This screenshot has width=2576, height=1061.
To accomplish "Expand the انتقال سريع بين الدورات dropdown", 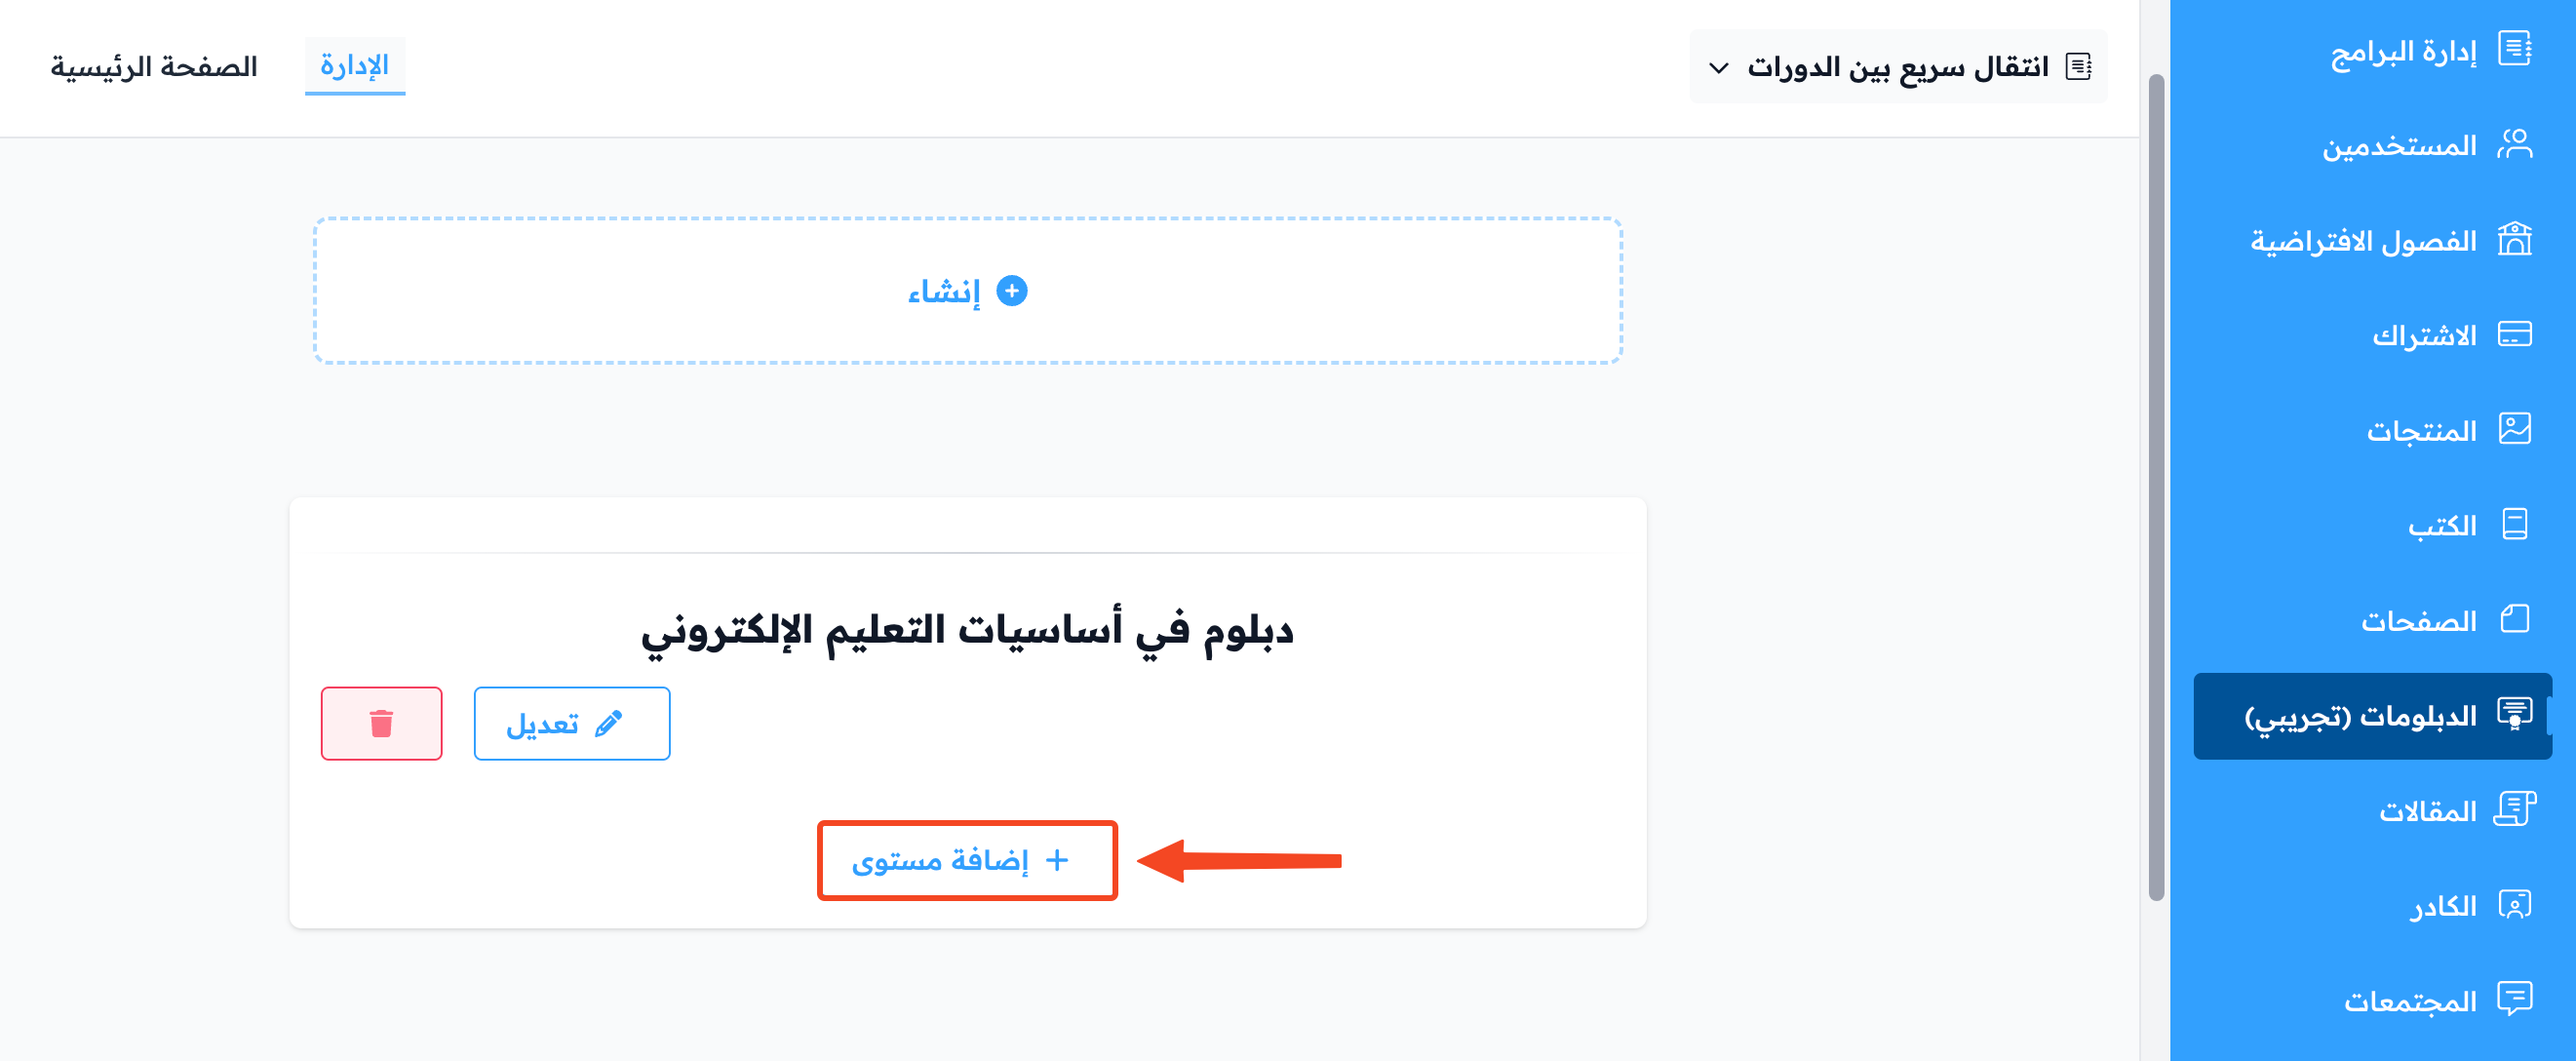I will (1898, 67).
